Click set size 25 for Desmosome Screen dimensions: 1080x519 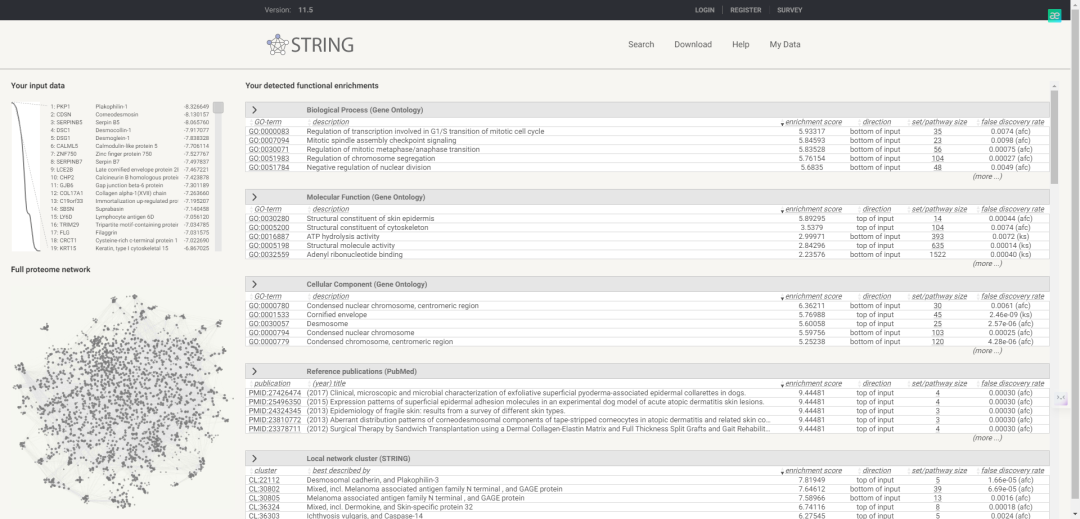tap(937, 324)
